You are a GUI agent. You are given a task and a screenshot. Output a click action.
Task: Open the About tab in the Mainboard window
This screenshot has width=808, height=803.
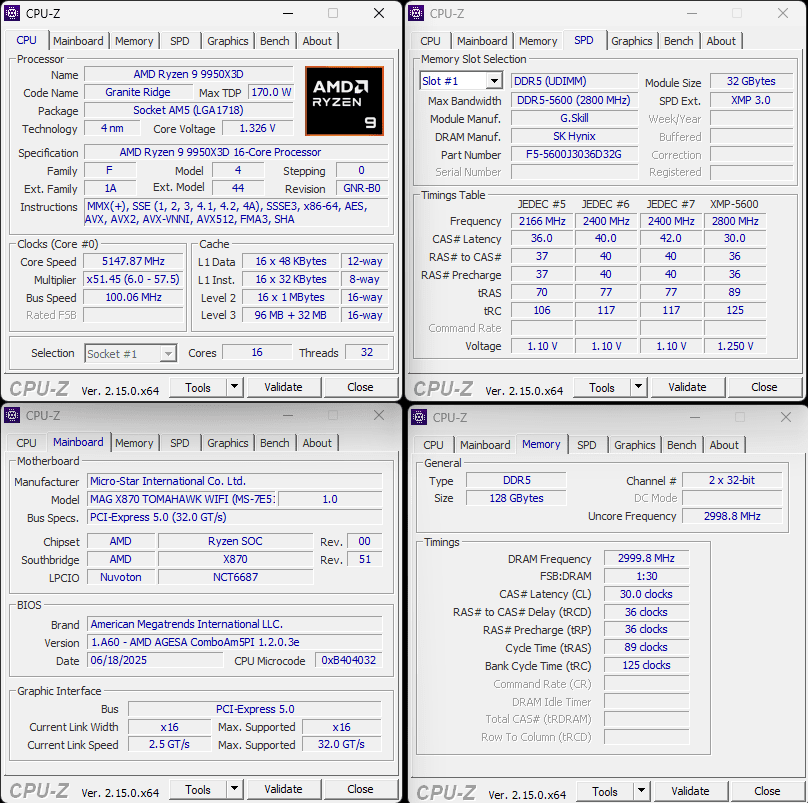coord(317,443)
